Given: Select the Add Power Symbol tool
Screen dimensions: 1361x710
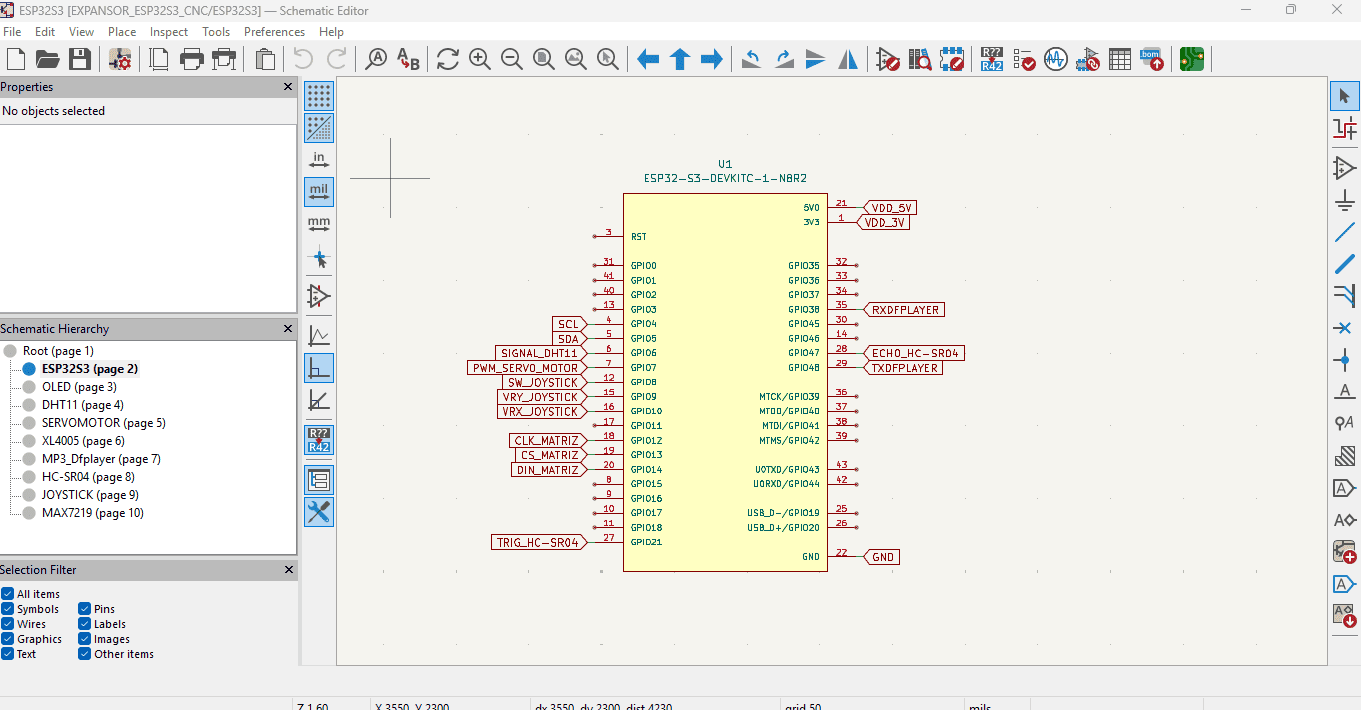Looking at the screenshot, I should 1345,200.
